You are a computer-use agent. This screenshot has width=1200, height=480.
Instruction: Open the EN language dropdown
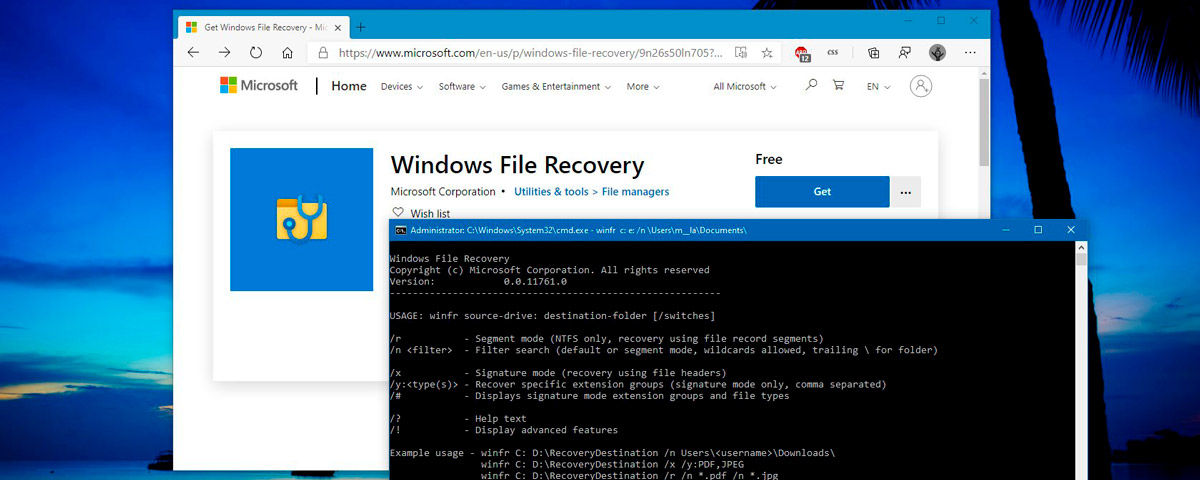[x=878, y=87]
